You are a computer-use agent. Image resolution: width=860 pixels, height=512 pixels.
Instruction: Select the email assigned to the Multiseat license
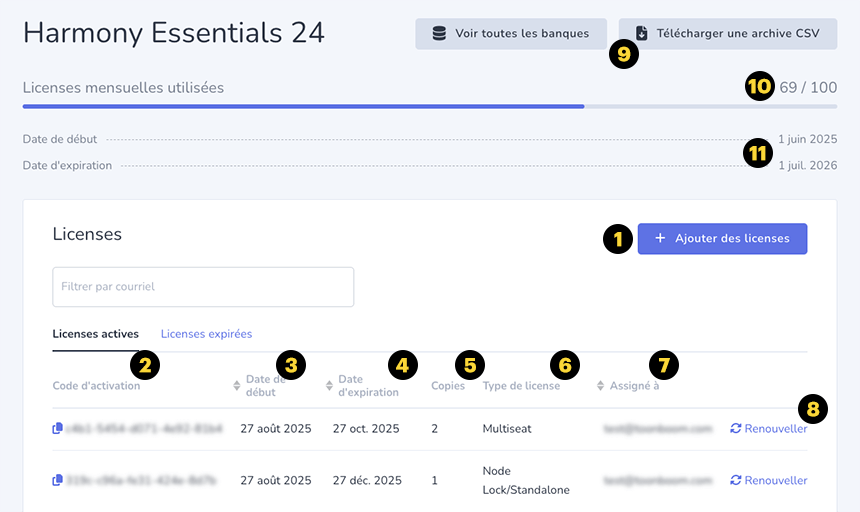coord(658,429)
